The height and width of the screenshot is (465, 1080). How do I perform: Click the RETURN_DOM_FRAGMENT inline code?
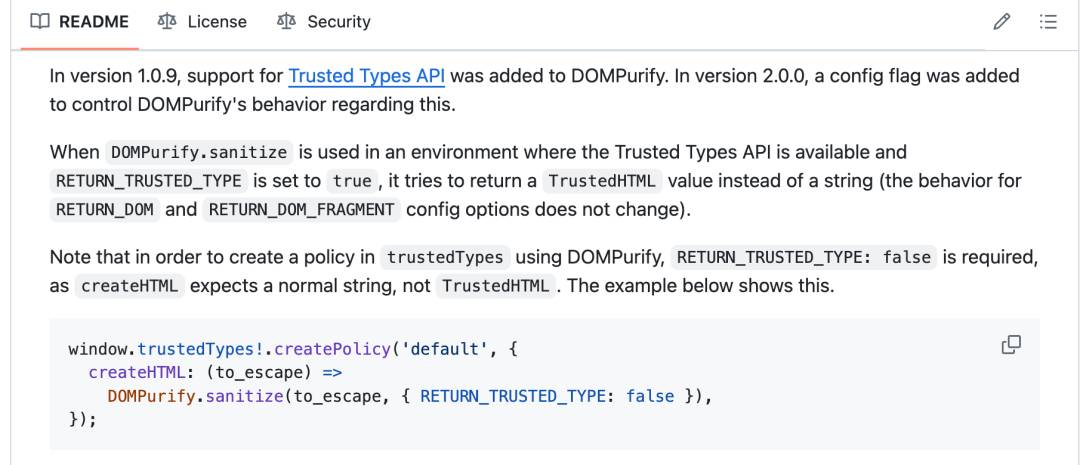(x=302, y=209)
